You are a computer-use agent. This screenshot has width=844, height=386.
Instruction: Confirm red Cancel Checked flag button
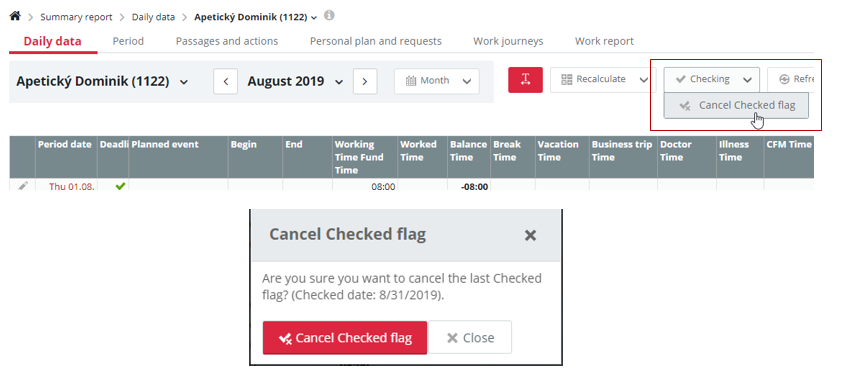click(345, 338)
